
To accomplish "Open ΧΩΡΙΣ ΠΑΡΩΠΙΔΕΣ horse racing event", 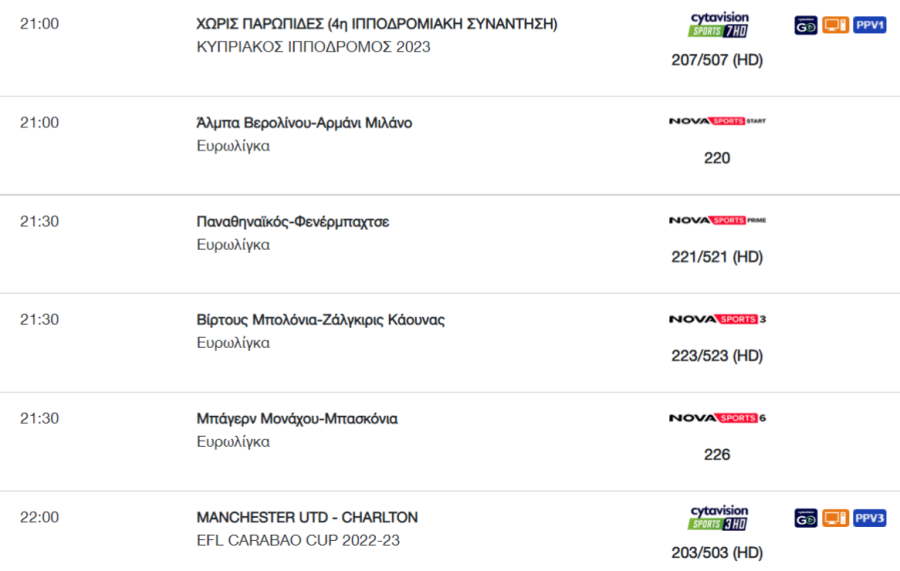I will [x=377, y=24].
